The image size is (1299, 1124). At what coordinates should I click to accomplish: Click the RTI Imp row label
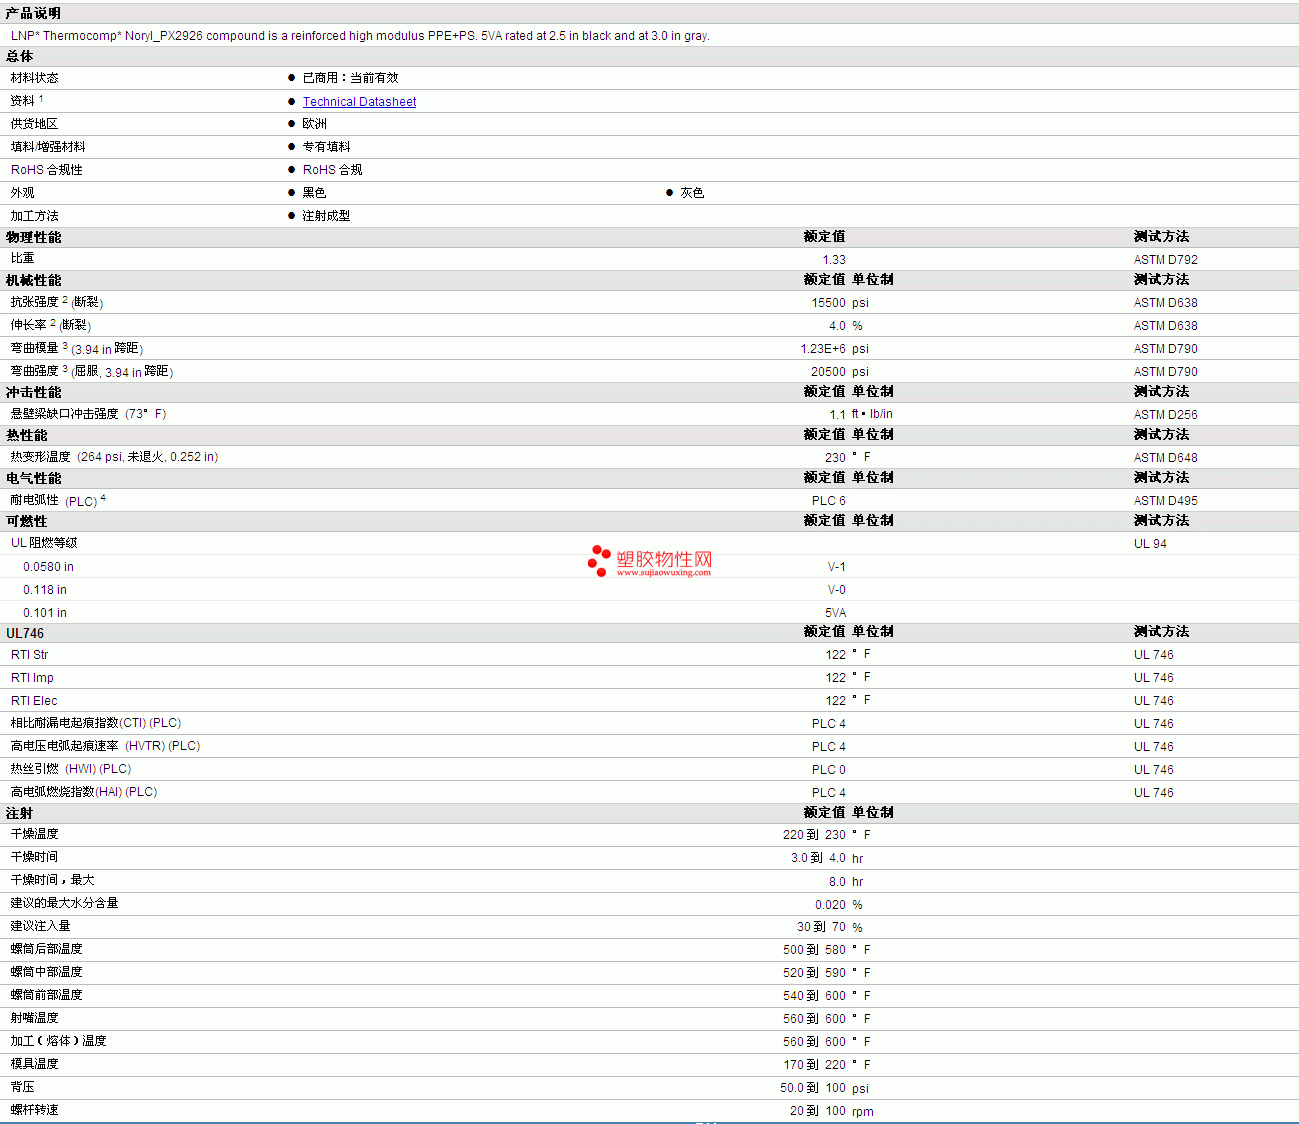(32, 678)
